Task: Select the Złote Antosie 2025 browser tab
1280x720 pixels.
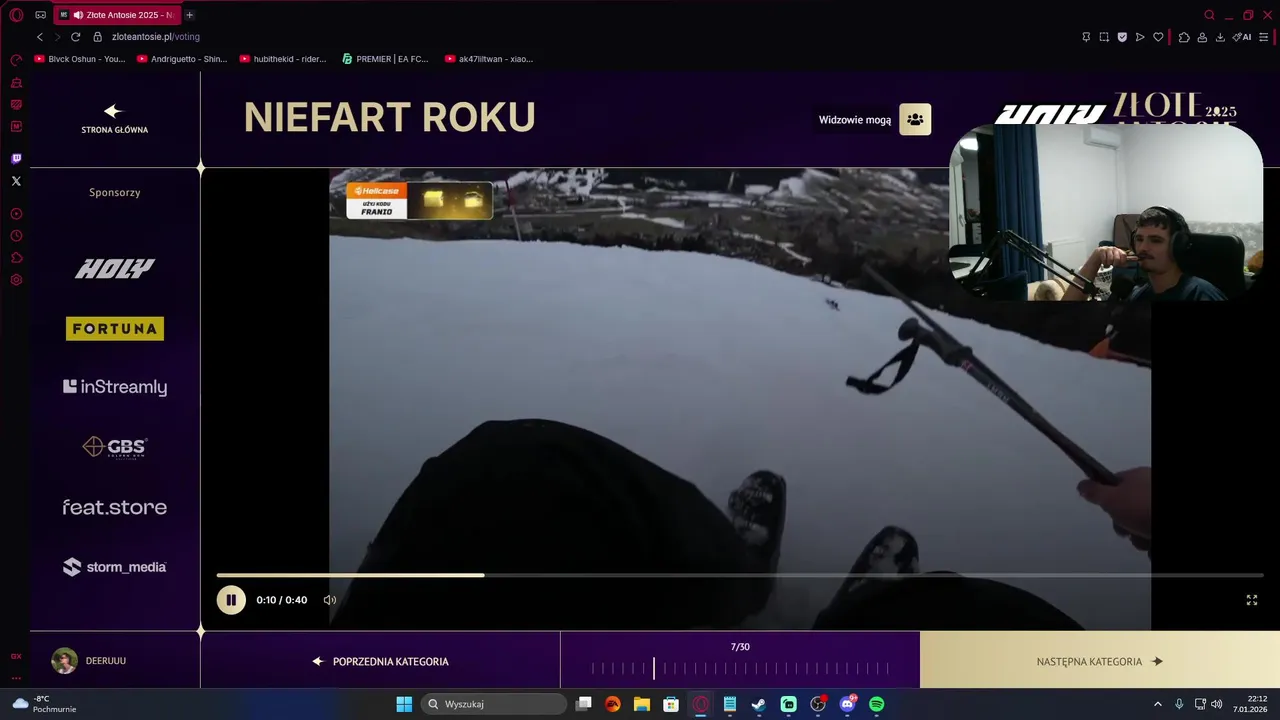Action: pos(116,15)
